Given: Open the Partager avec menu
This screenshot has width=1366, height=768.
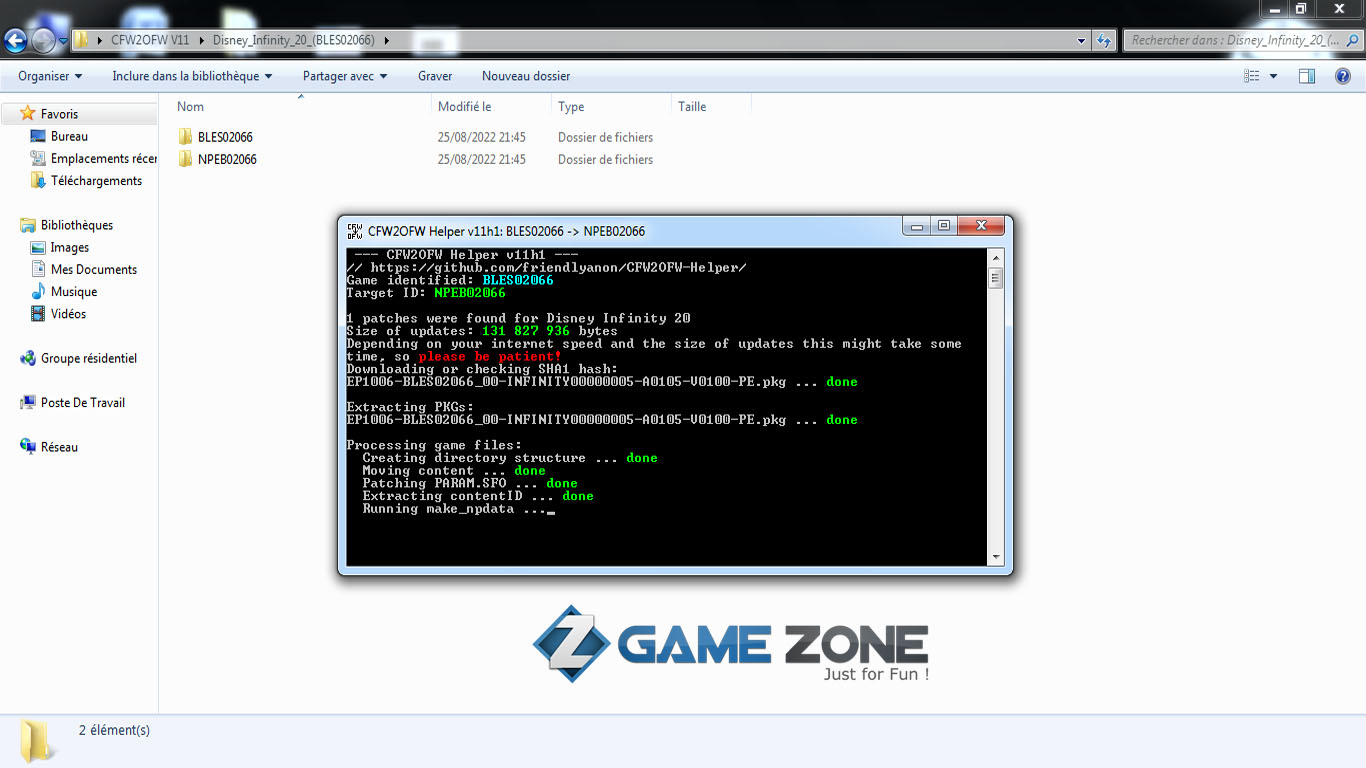Looking at the screenshot, I should pos(345,76).
